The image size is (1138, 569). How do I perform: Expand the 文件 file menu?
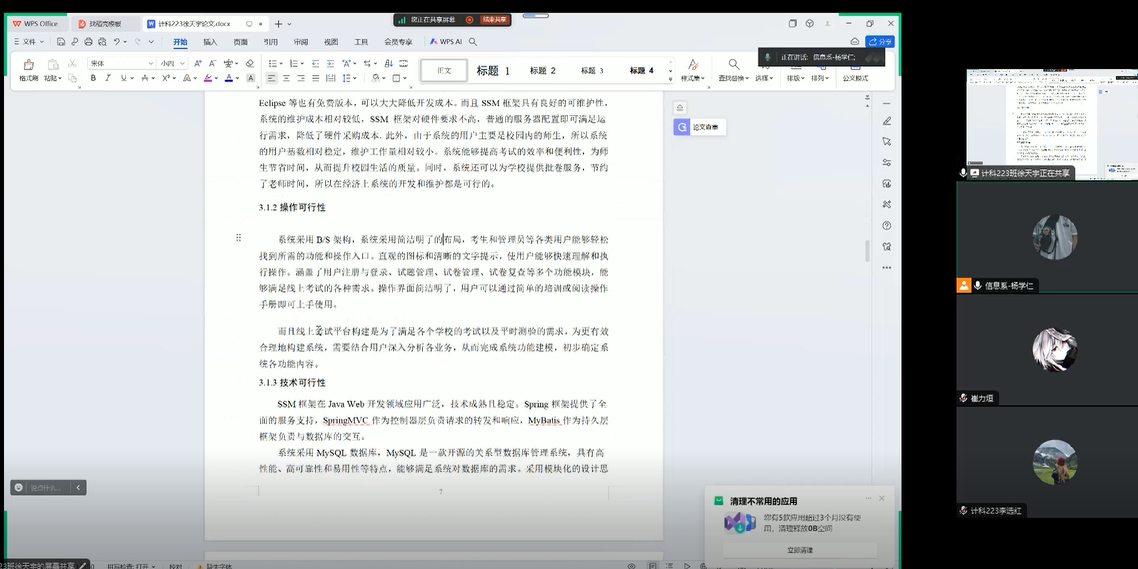(29, 42)
